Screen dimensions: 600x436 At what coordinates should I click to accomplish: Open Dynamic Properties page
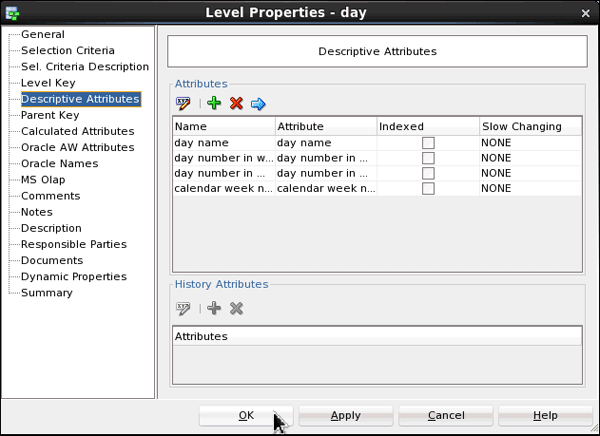[x=74, y=276]
